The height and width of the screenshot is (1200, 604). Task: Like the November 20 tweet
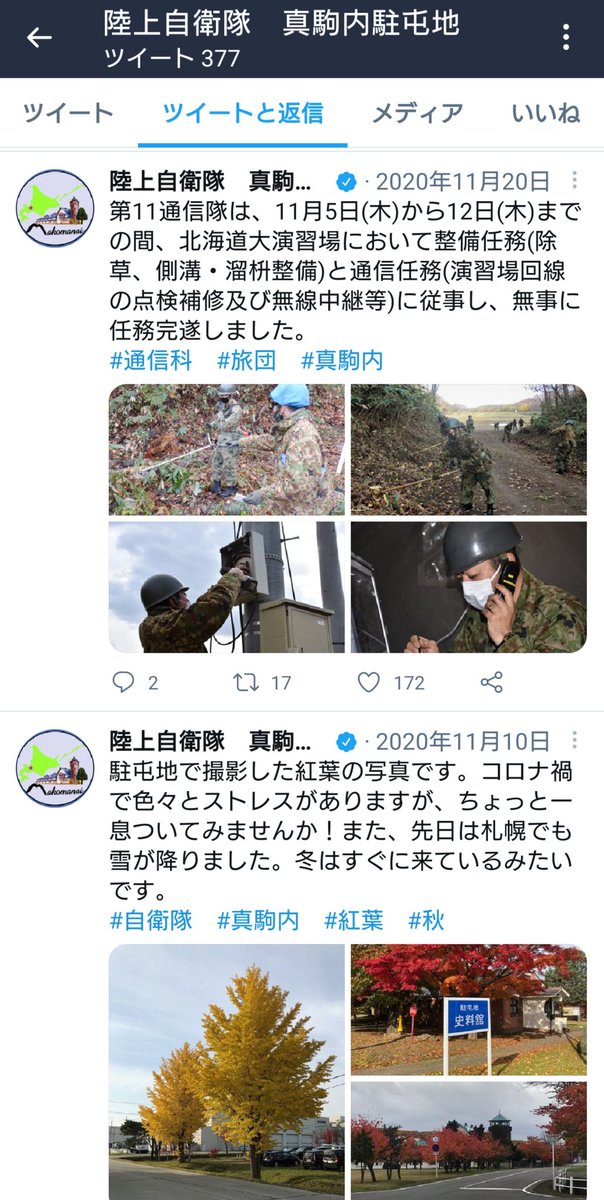pyautogui.click(x=391, y=683)
